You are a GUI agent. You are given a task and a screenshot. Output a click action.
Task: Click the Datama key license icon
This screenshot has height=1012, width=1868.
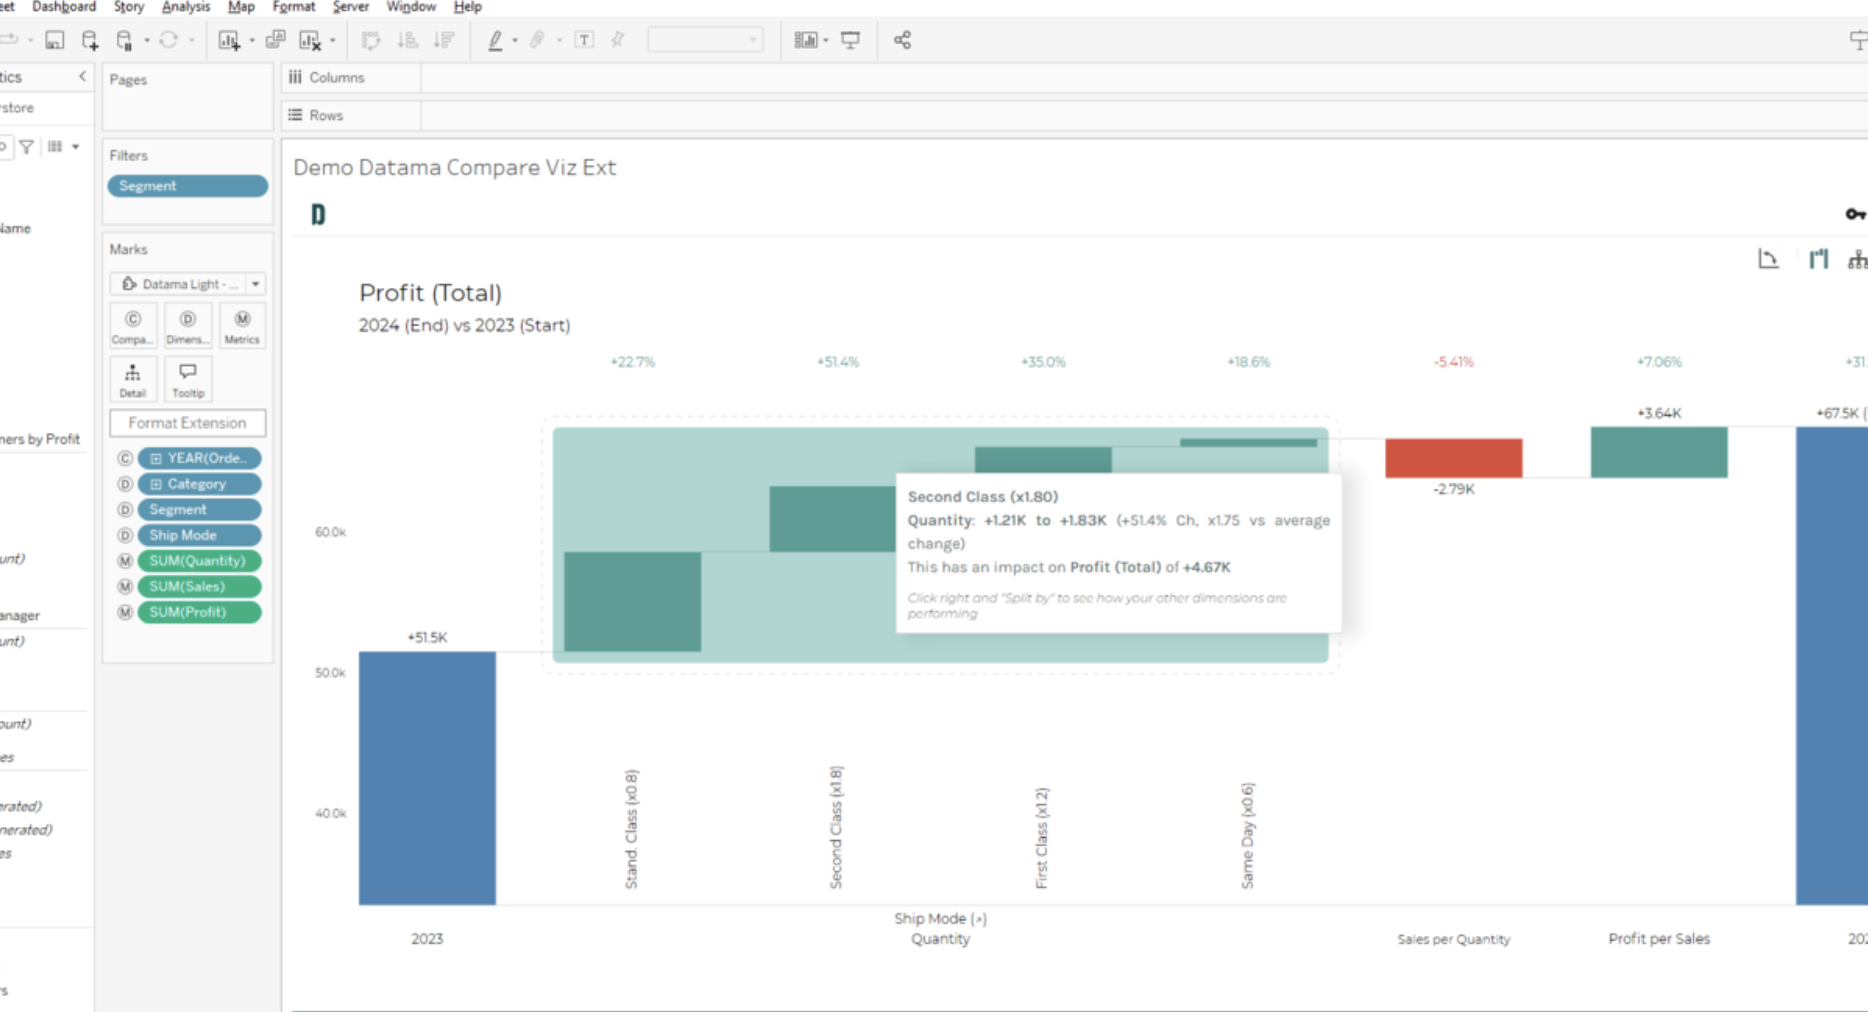[1854, 214]
